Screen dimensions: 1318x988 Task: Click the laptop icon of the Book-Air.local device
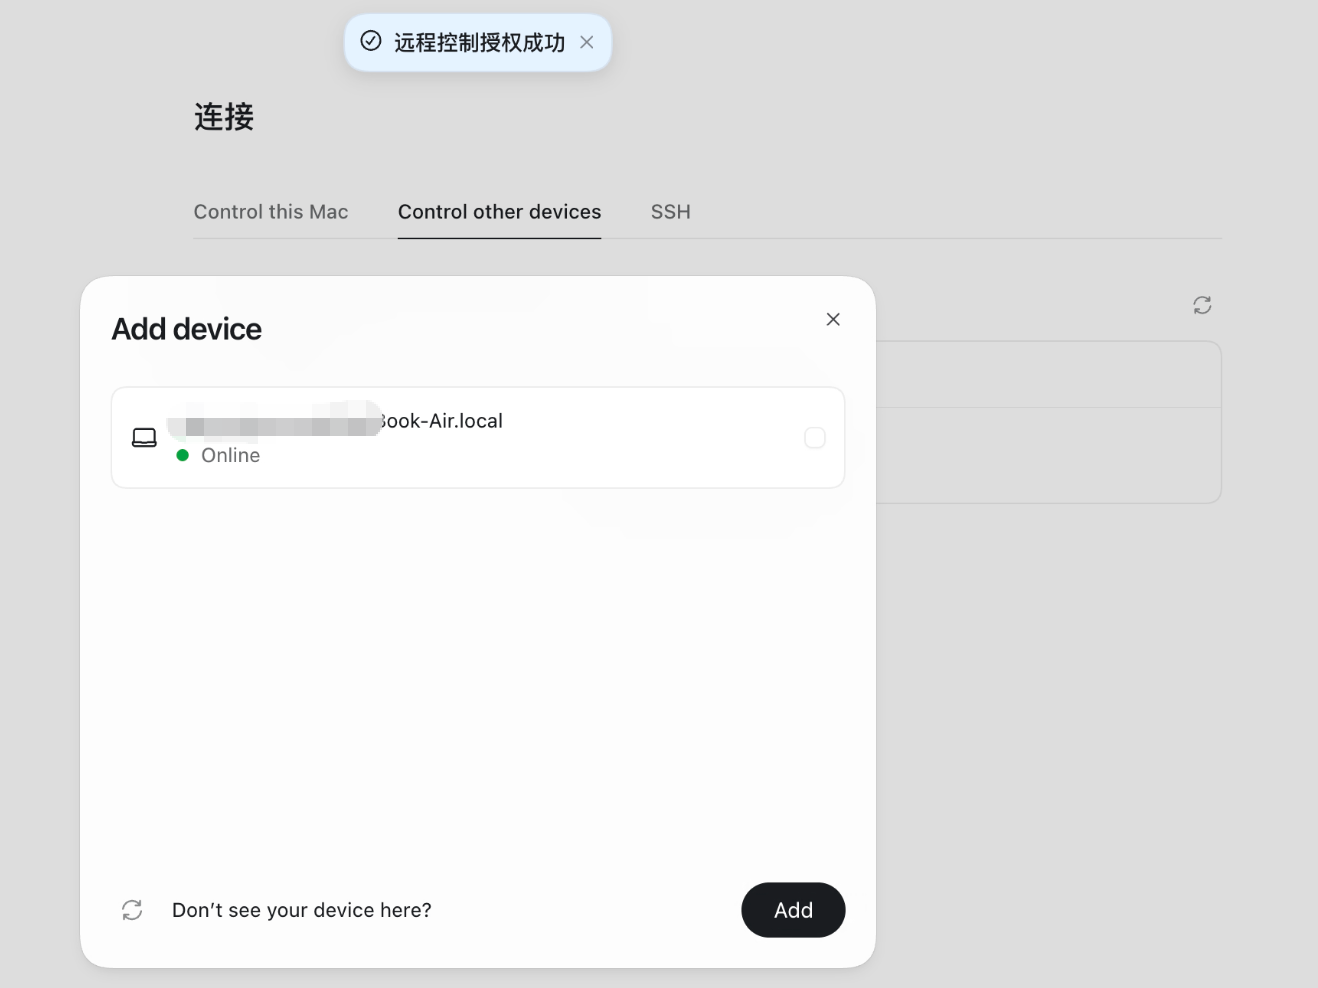144,438
